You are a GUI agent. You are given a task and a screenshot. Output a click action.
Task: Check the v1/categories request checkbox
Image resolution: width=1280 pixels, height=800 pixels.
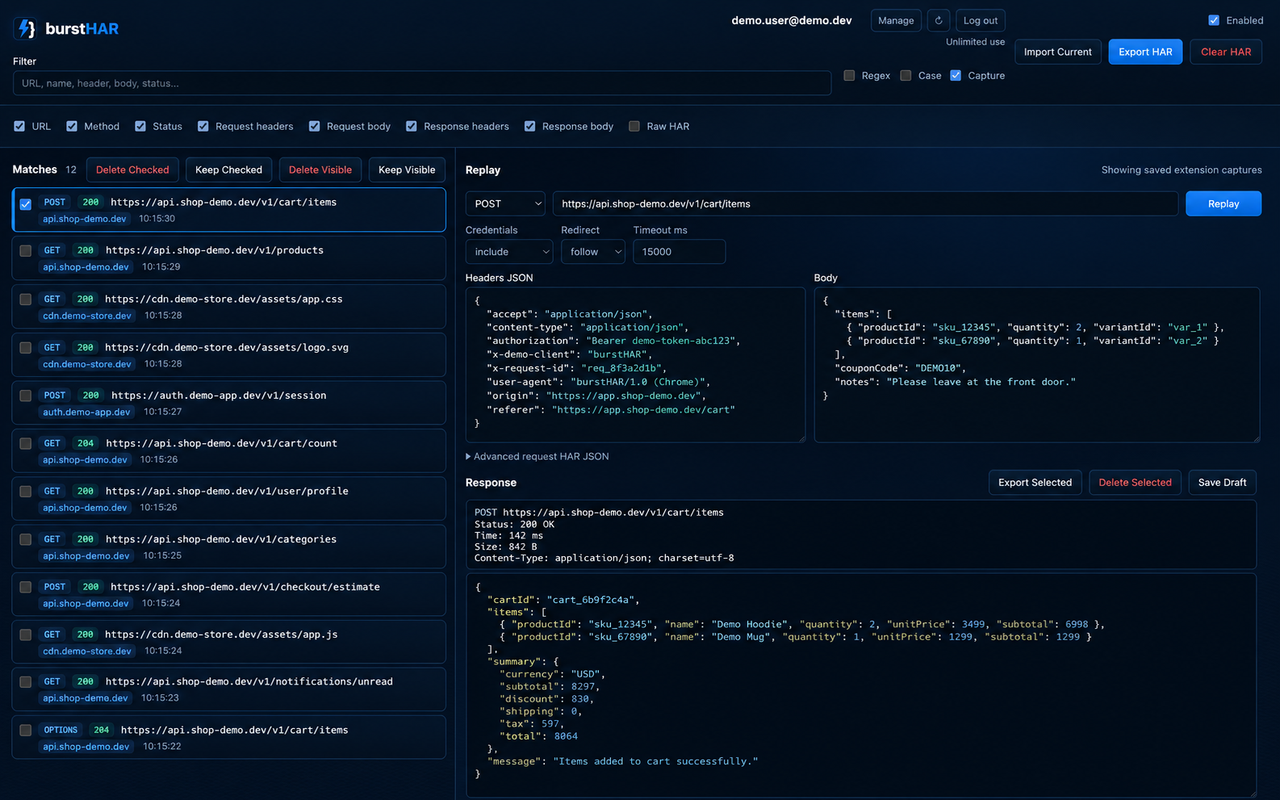[26, 539]
